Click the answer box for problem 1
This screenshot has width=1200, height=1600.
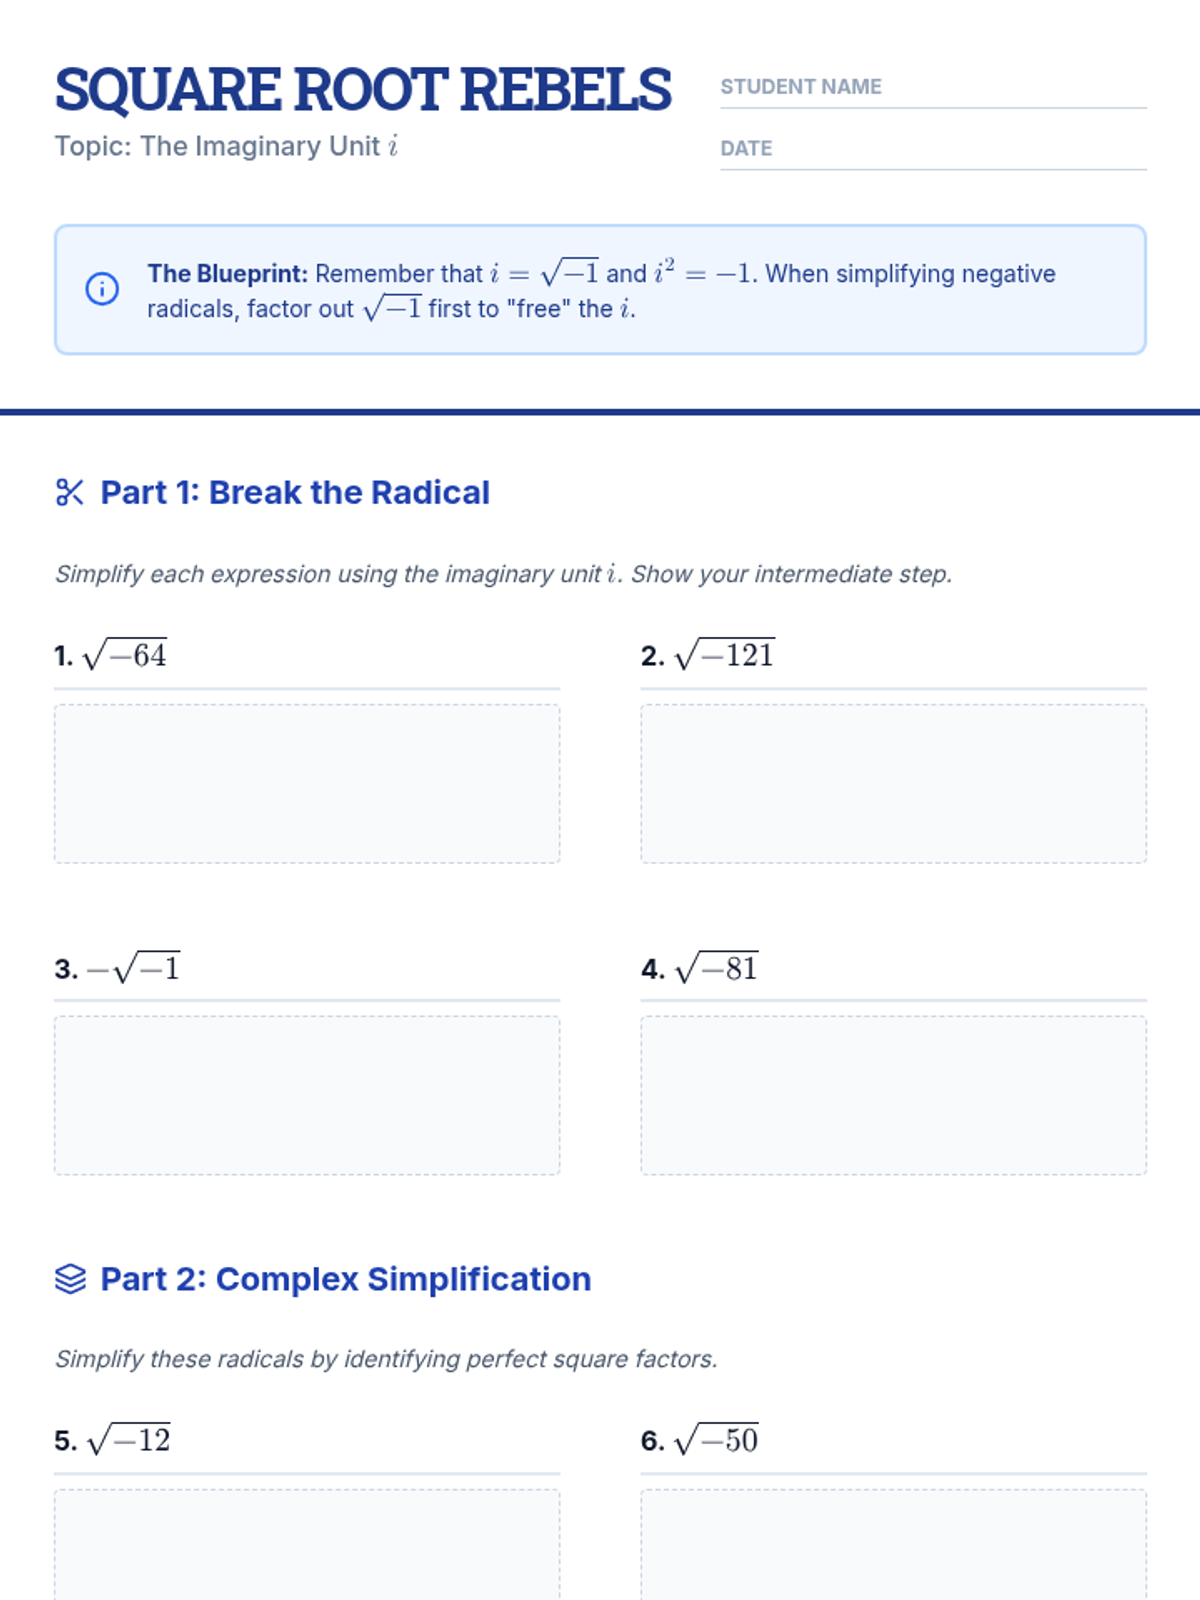307,783
